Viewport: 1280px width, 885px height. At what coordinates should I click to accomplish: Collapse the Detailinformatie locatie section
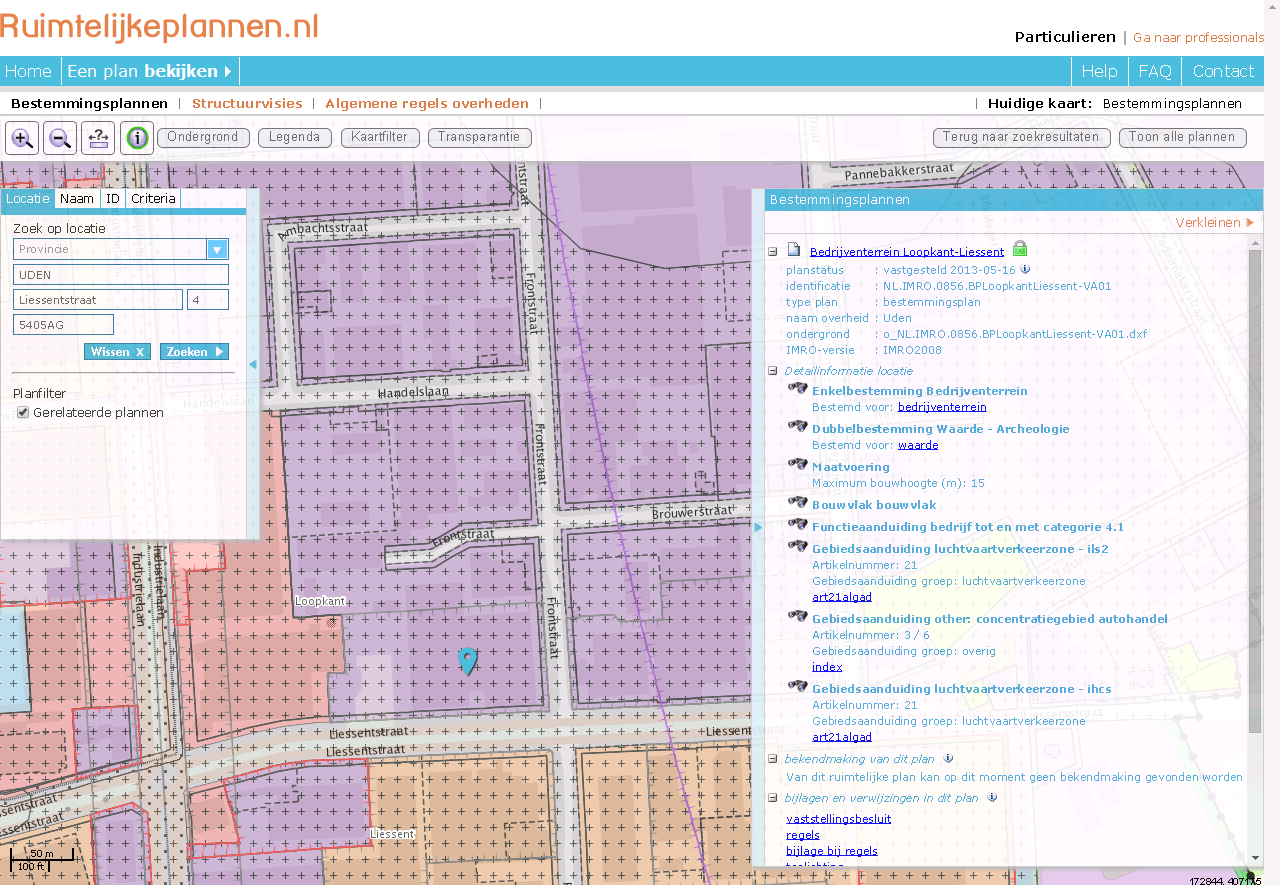[x=773, y=371]
